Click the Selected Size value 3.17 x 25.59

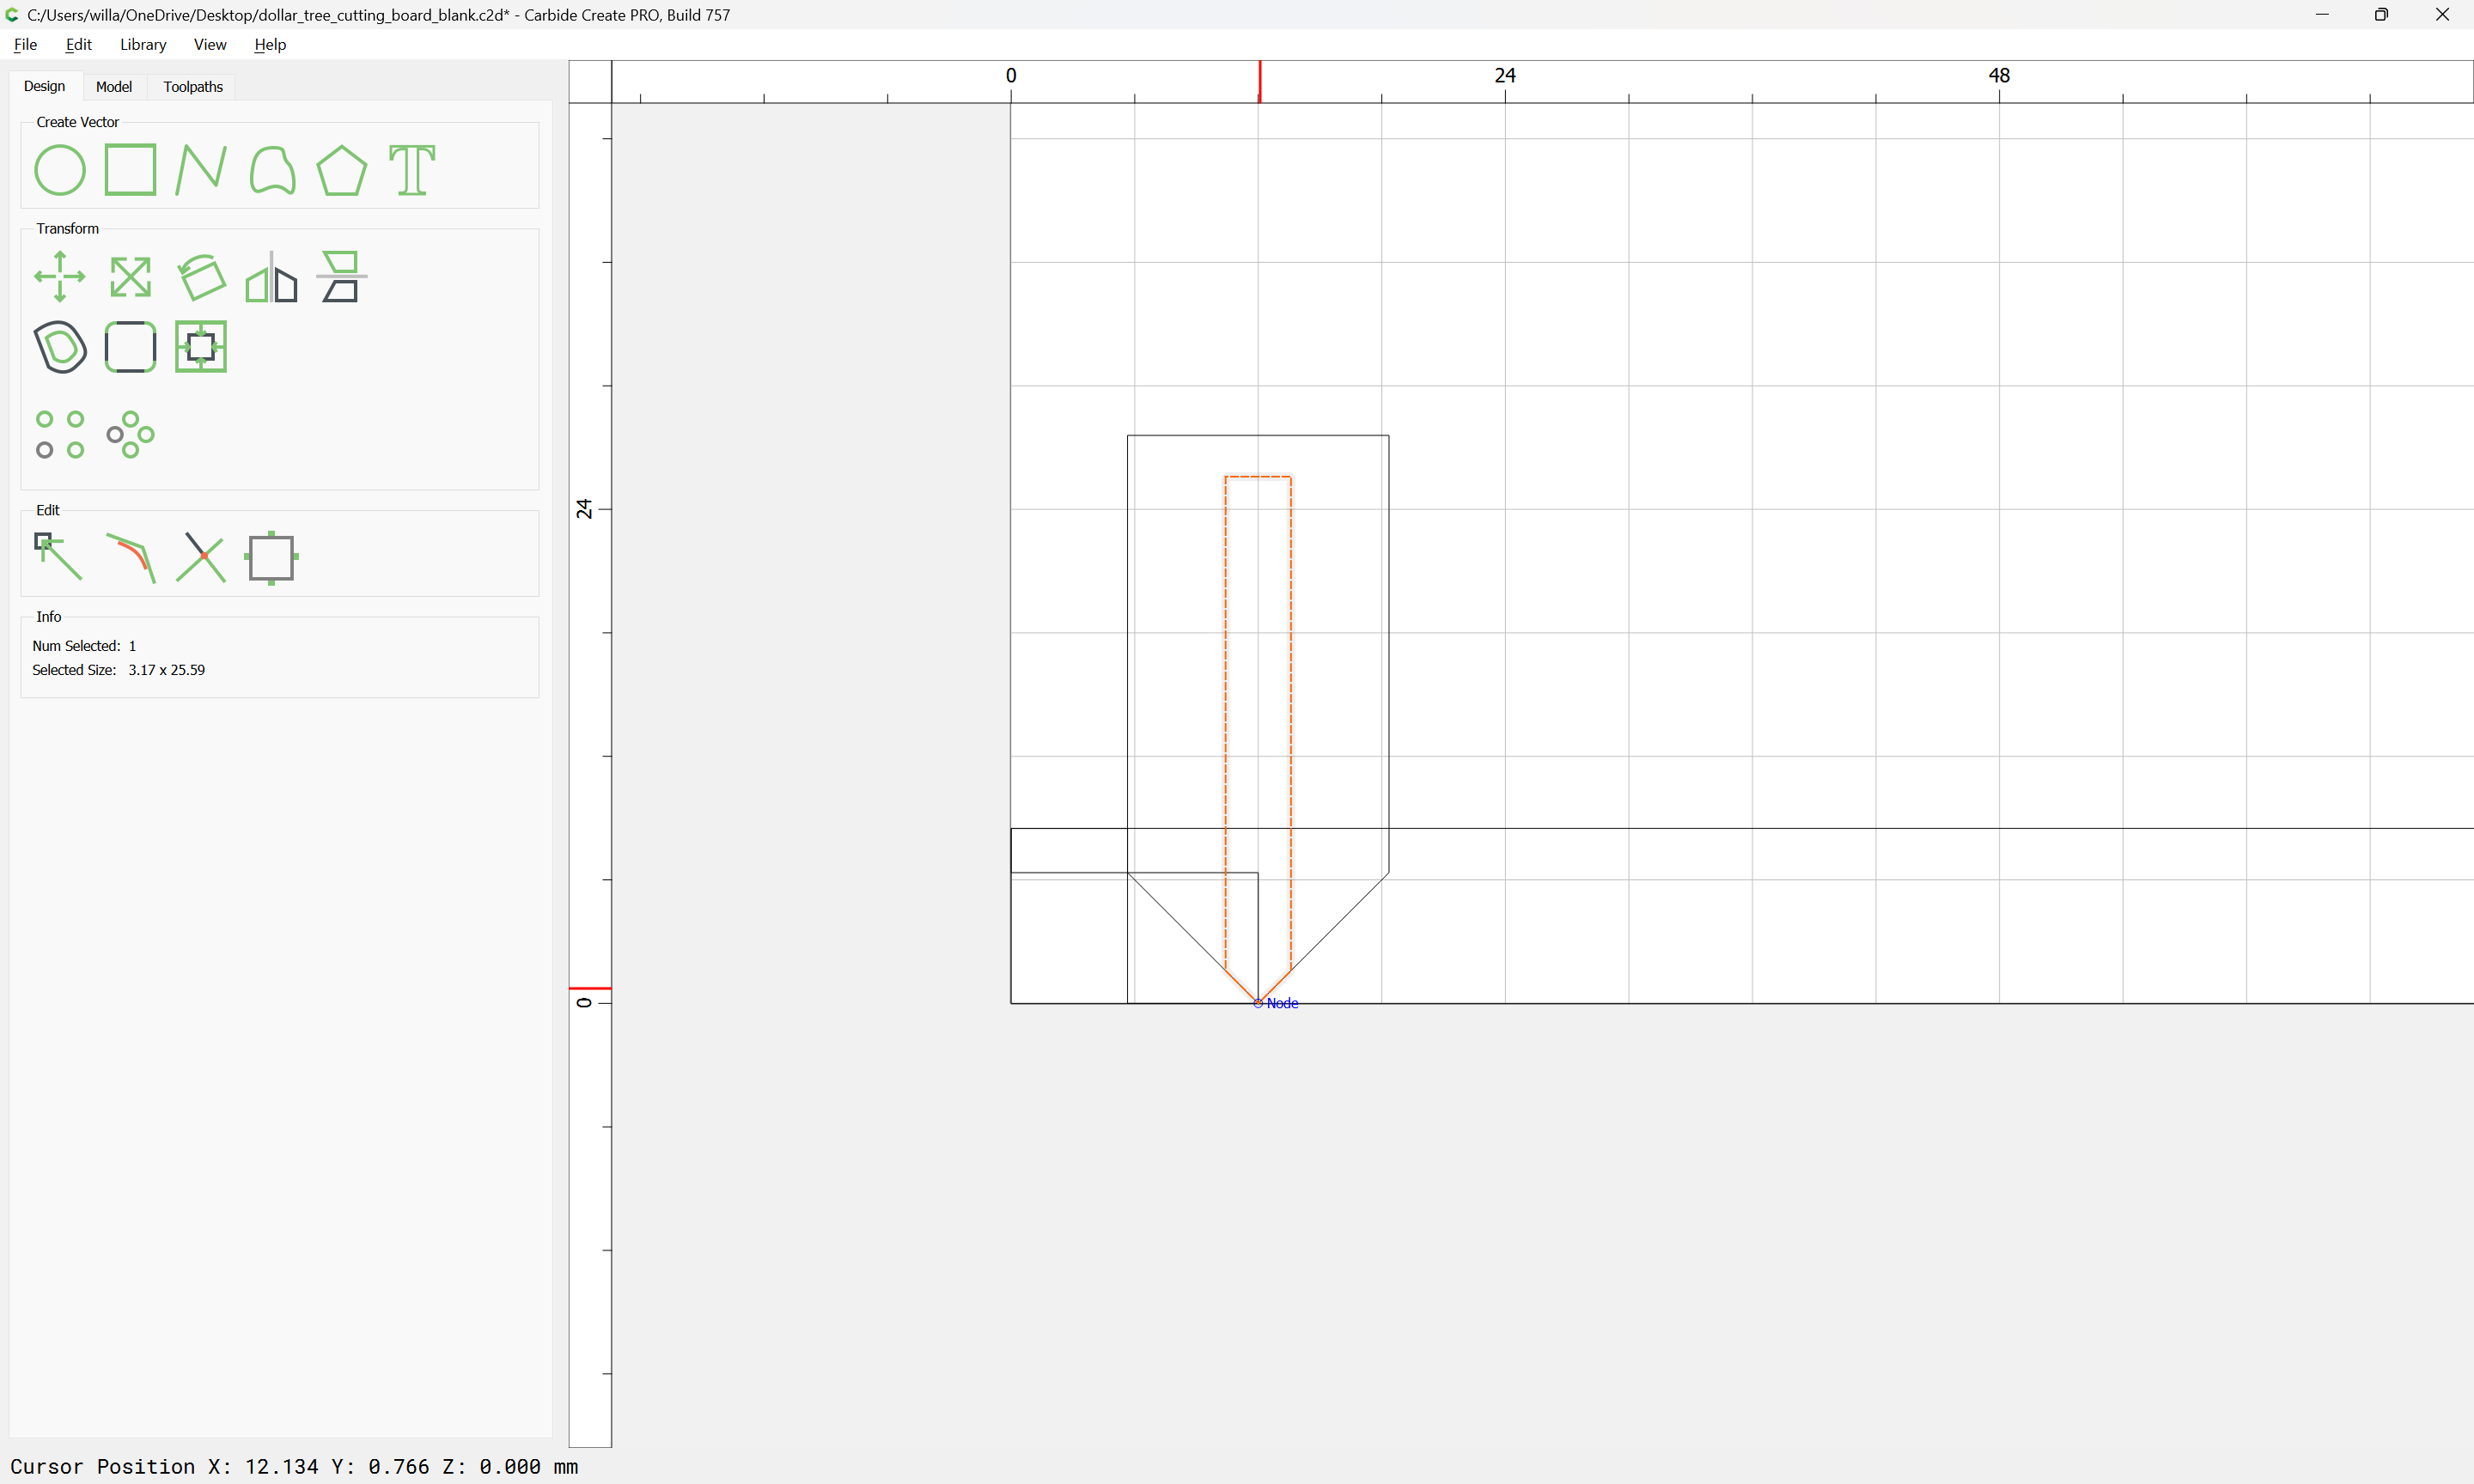[x=166, y=670]
